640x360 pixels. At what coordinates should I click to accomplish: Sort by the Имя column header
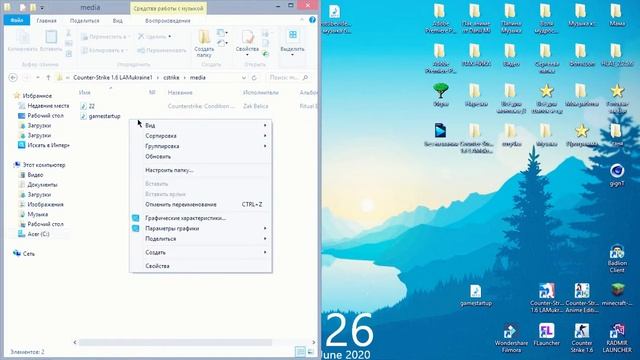84,93
